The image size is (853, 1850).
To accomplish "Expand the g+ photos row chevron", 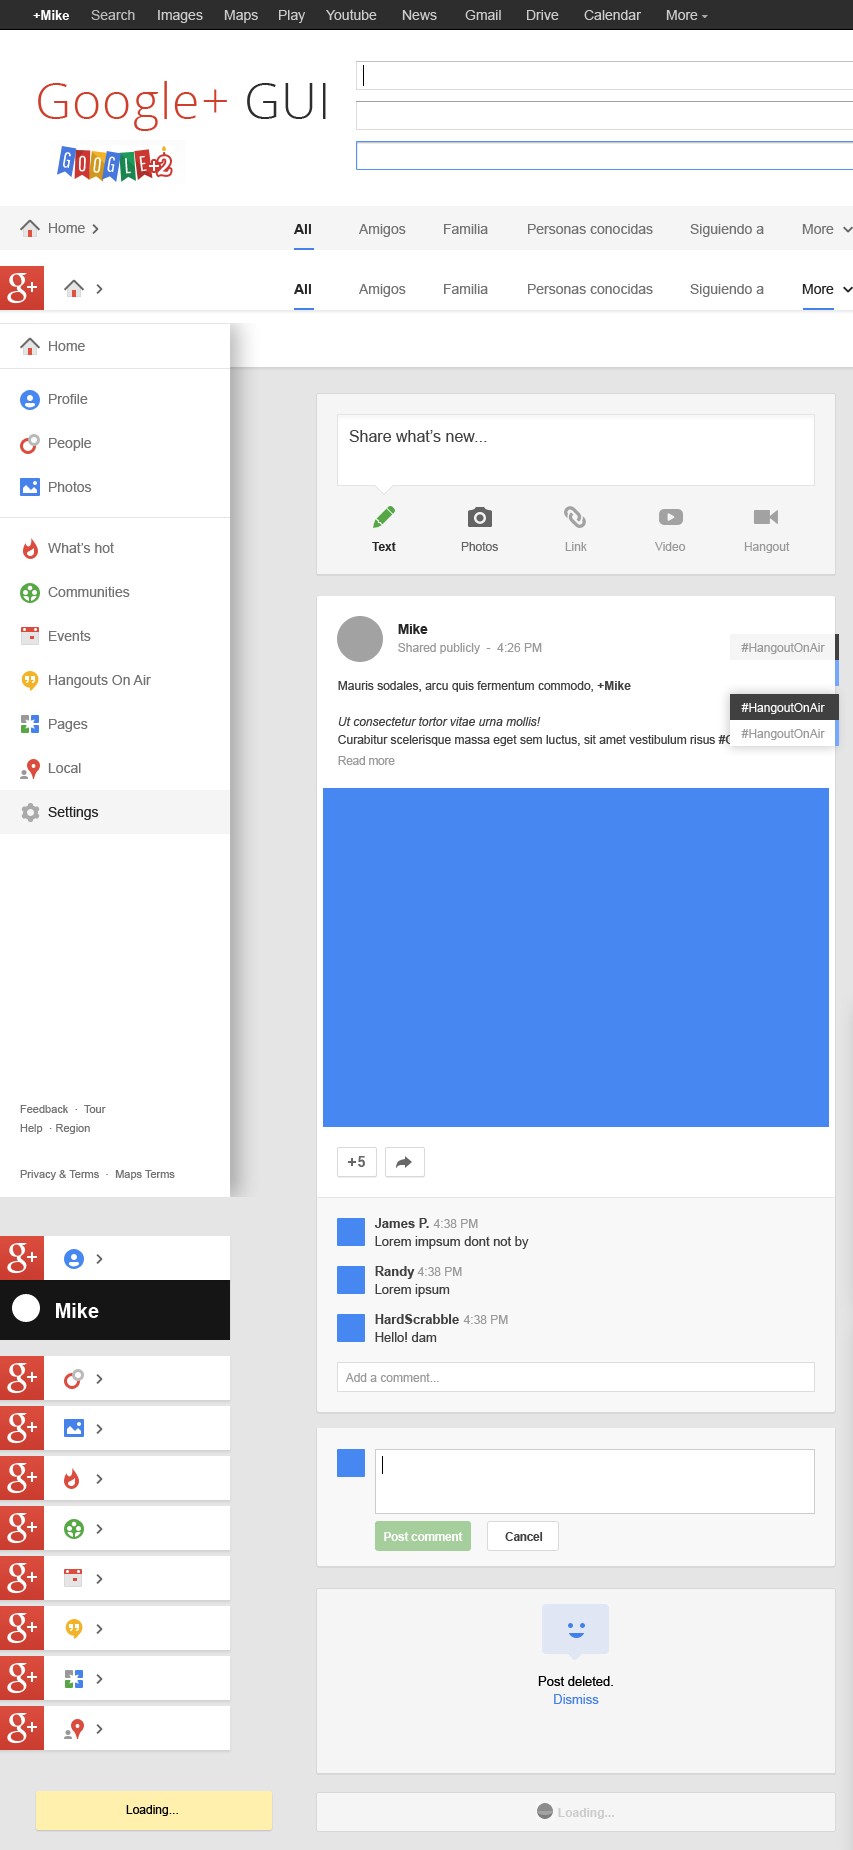I will 99,1429.
